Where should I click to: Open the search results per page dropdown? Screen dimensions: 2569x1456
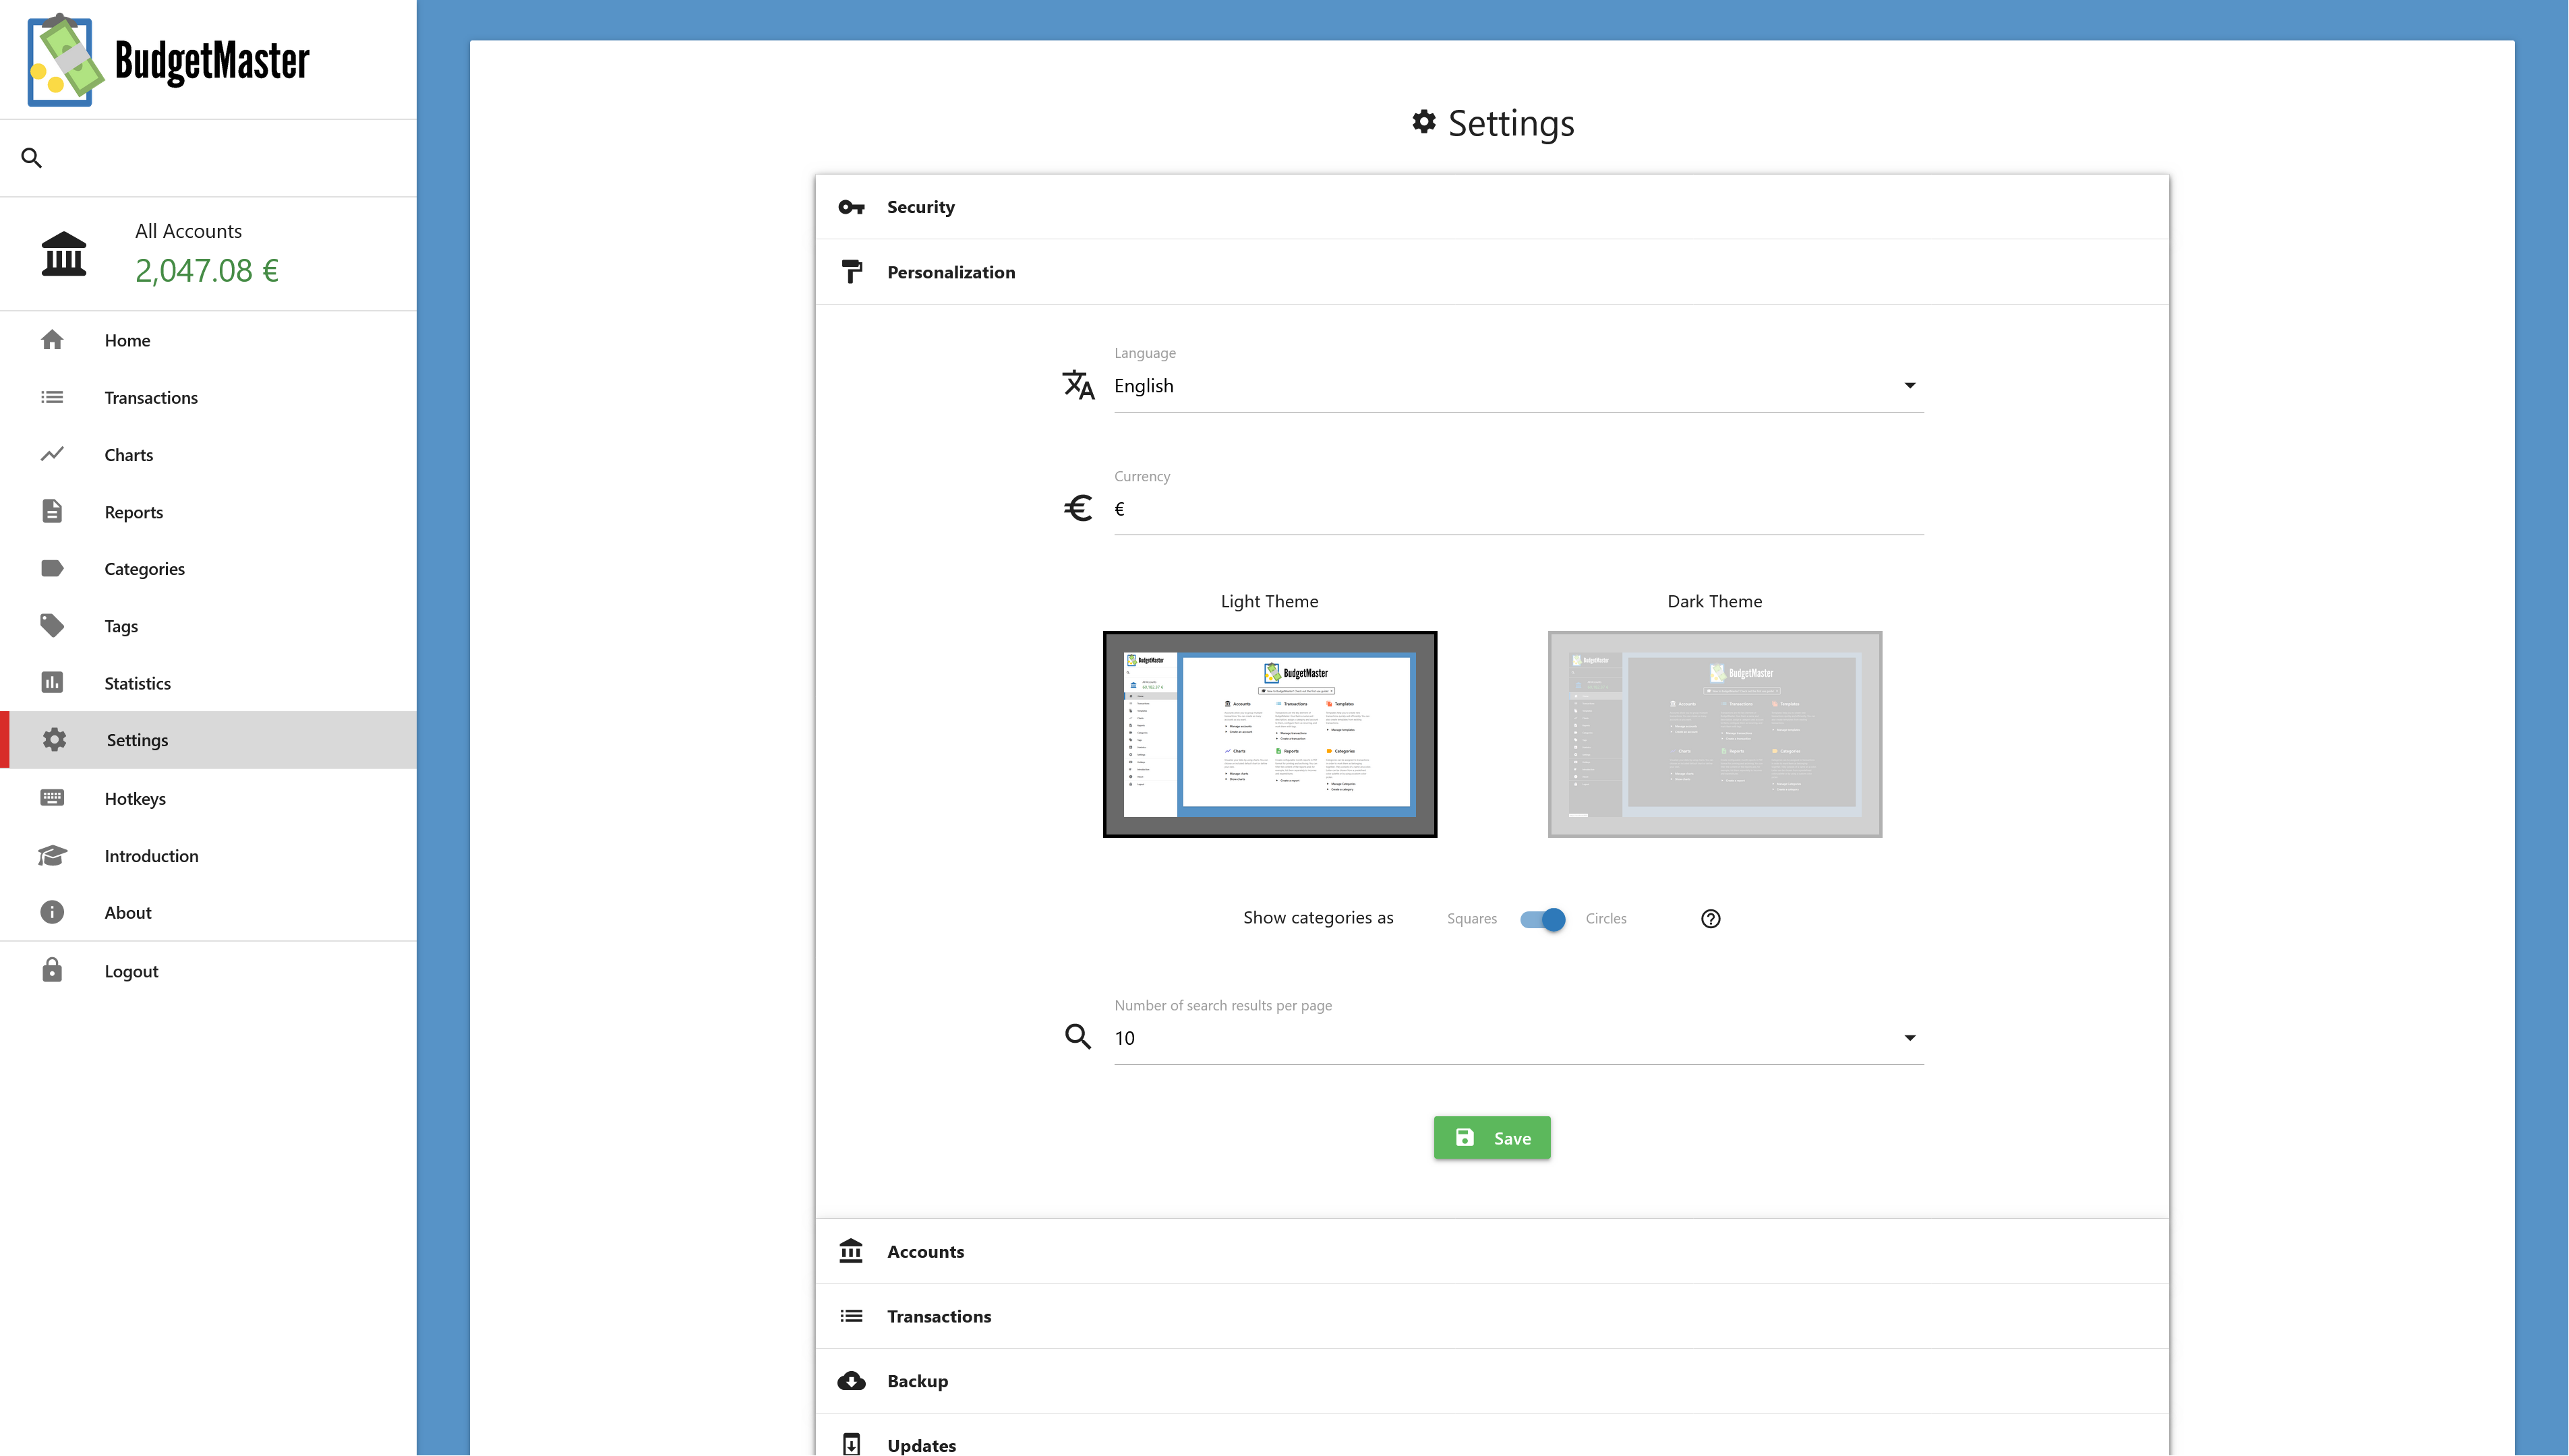tap(1518, 1038)
